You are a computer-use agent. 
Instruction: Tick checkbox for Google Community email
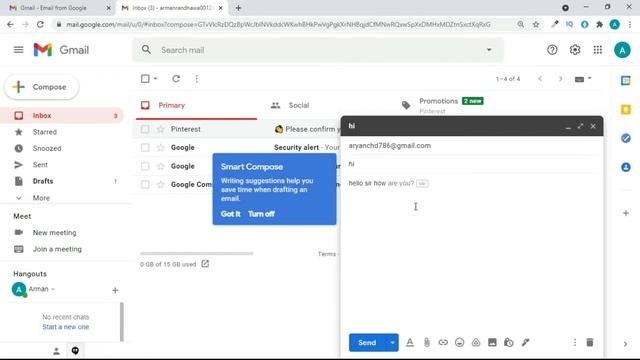pyautogui.click(x=145, y=184)
